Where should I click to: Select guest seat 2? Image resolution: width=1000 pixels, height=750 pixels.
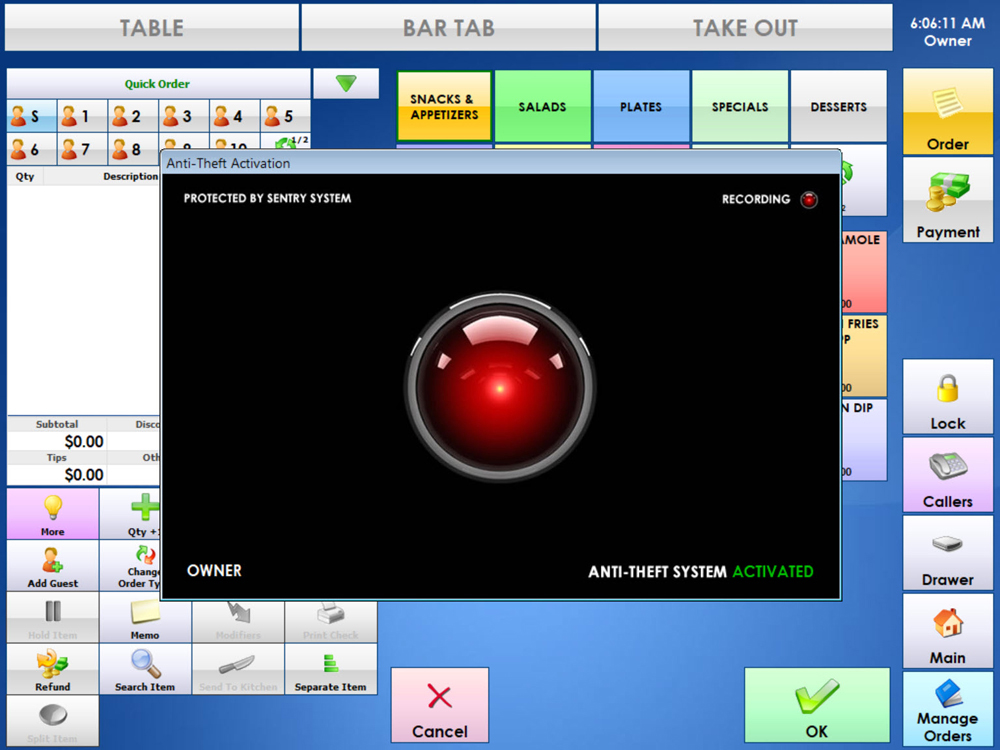pos(133,116)
